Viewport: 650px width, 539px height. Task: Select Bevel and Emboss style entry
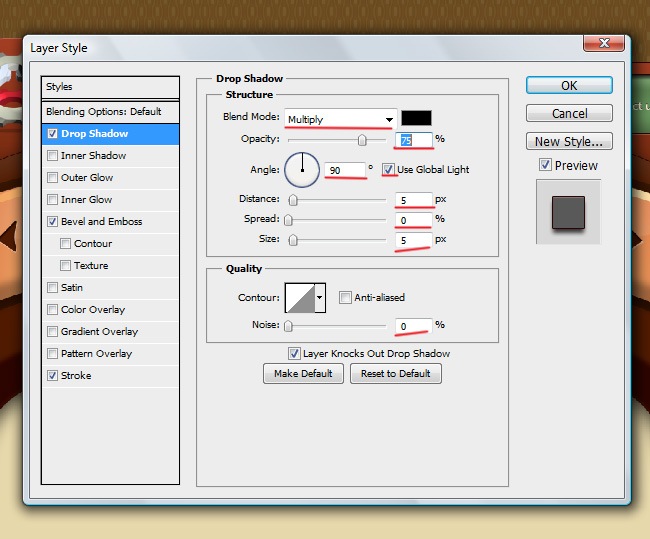click(101, 222)
